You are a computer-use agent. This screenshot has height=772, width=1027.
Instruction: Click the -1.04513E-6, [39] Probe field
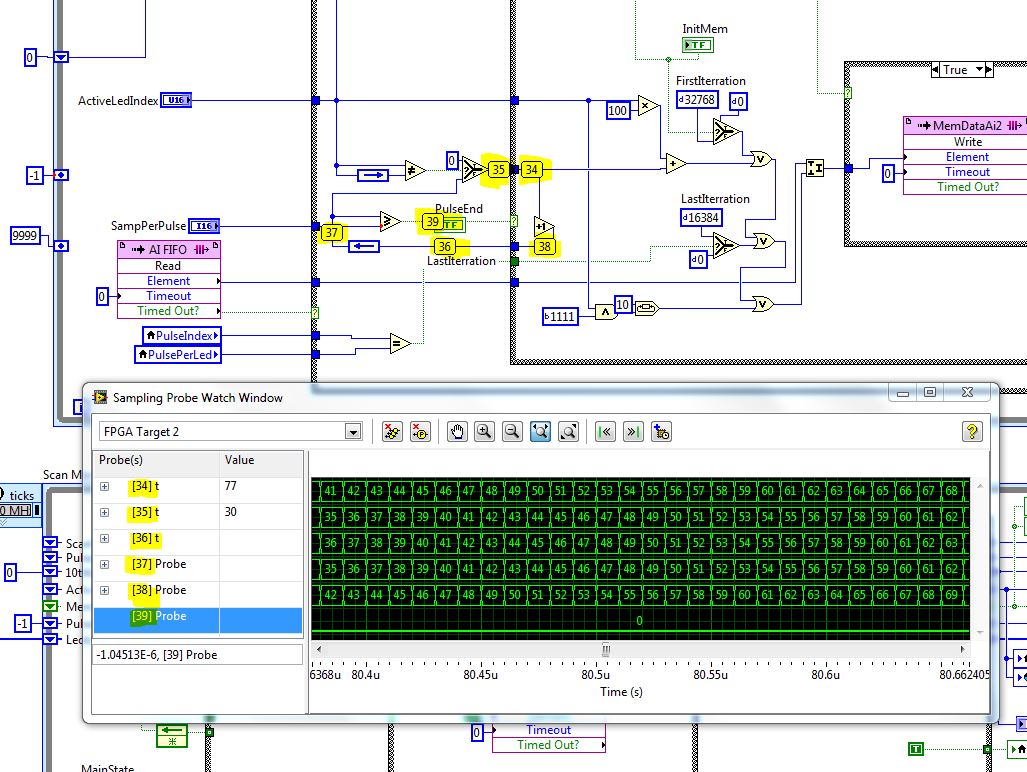[x=197, y=655]
